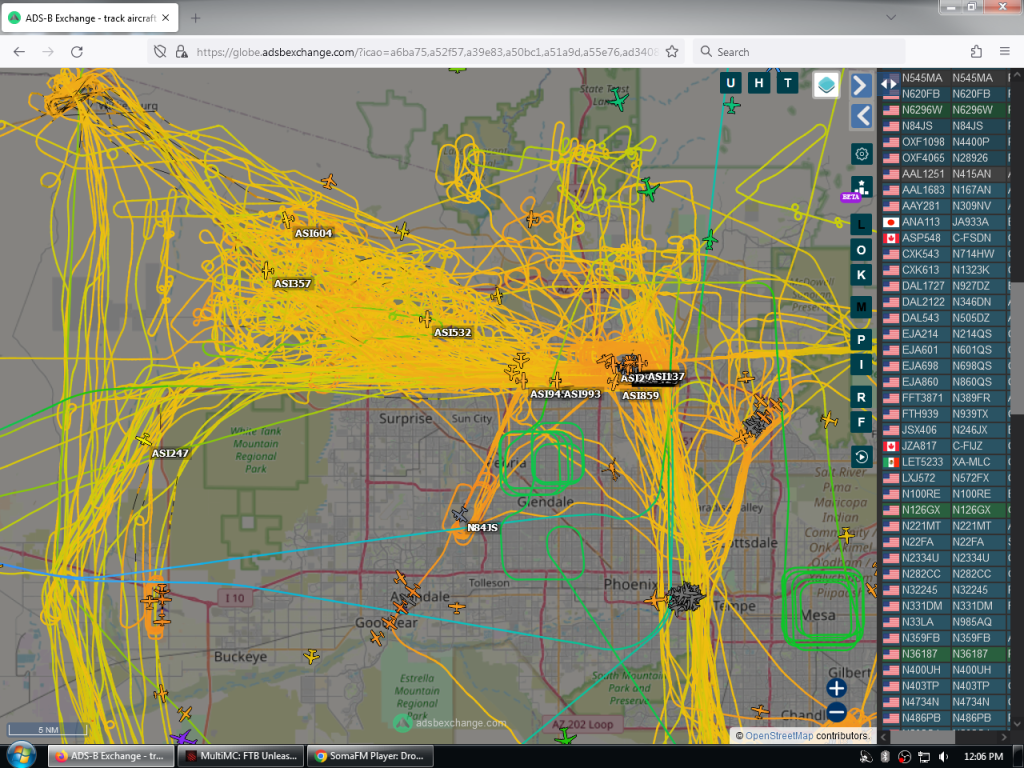View site security lock information

(x=182, y=52)
